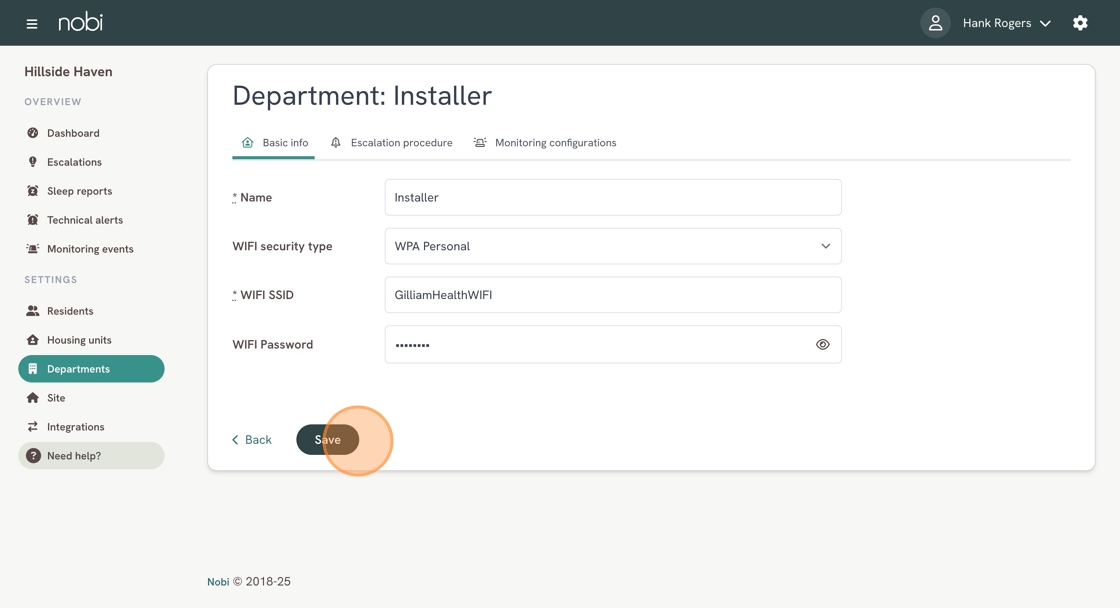Open the hamburger navigation menu
The height and width of the screenshot is (608, 1120).
pyautogui.click(x=32, y=23)
